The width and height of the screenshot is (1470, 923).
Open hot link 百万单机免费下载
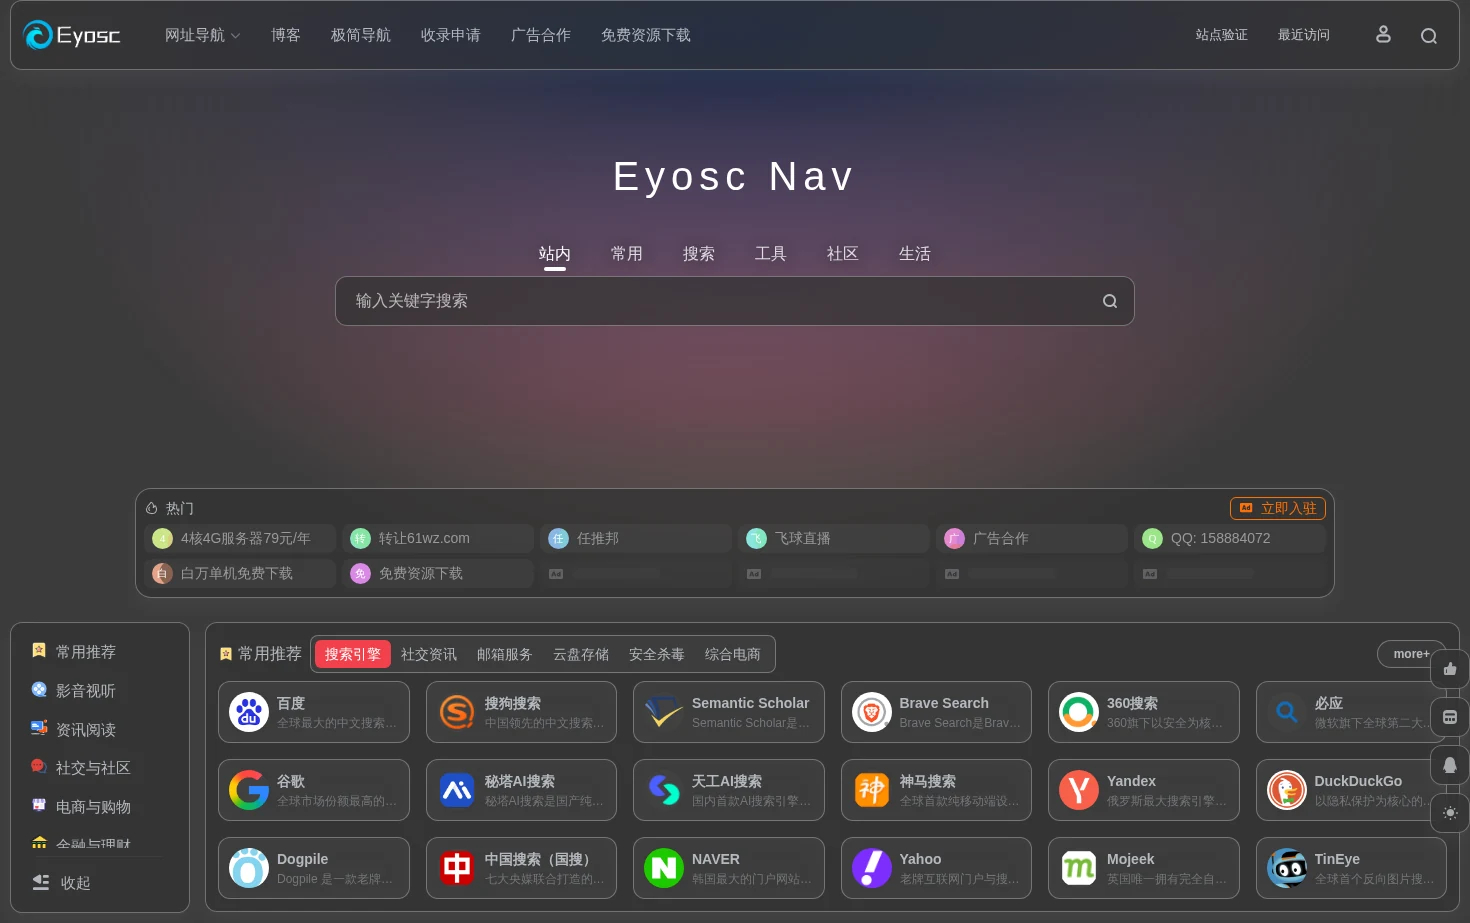[x=240, y=573]
